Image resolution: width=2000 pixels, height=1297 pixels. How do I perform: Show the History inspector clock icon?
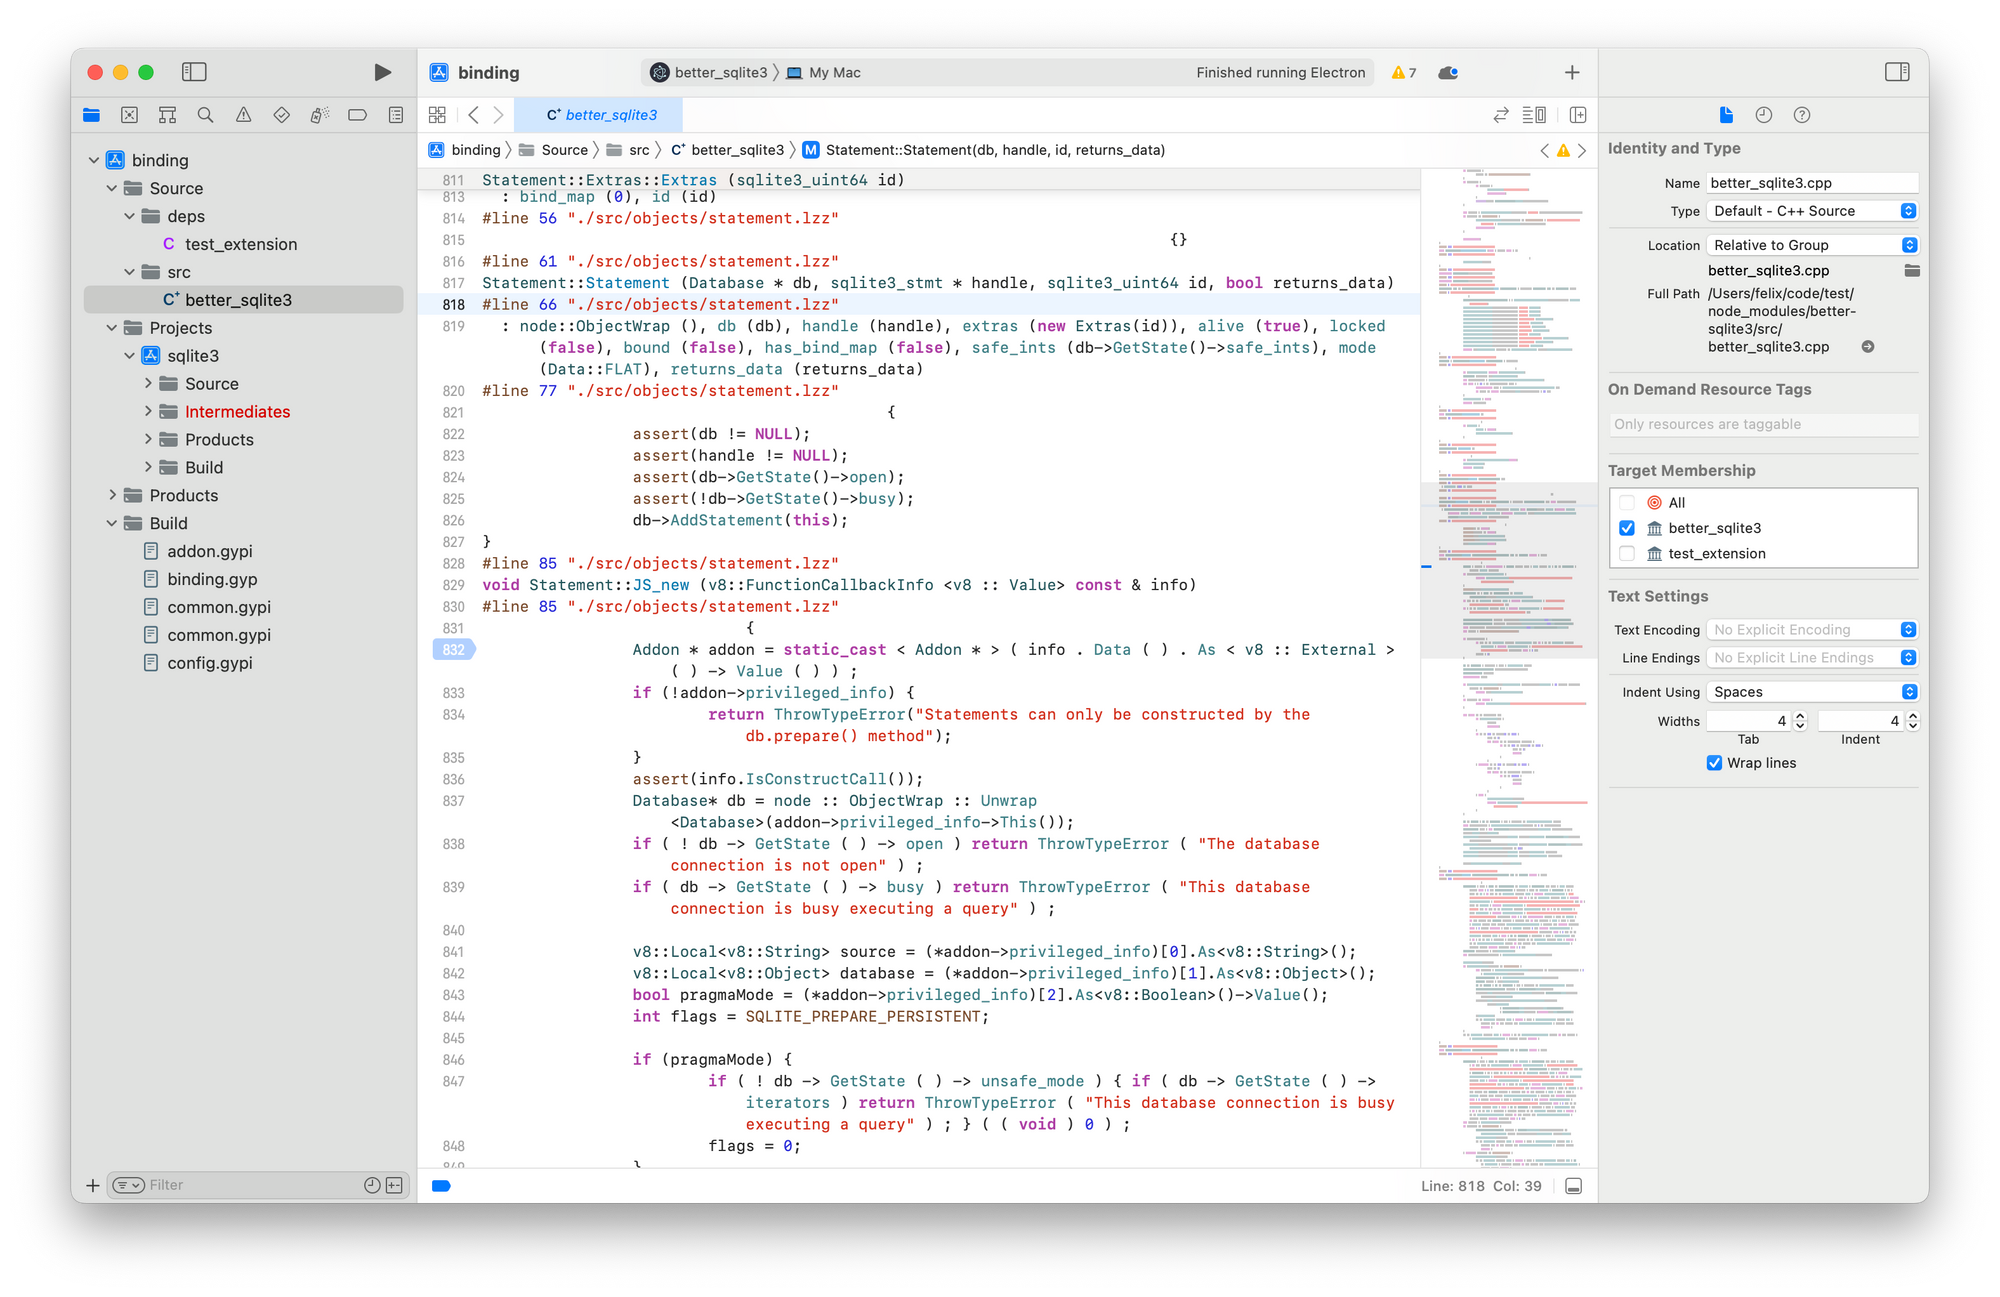tap(1763, 115)
